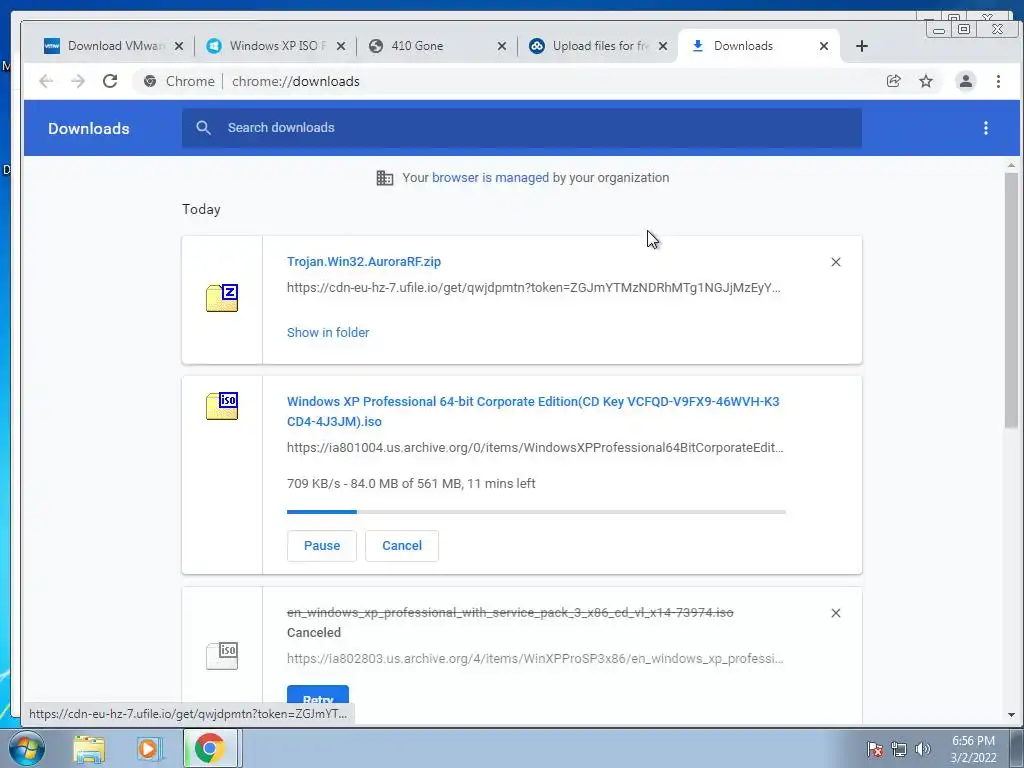Image resolution: width=1024 pixels, height=768 pixels.
Task: Bookmark this page with the star icon
Action: click(x=925, y=81)
